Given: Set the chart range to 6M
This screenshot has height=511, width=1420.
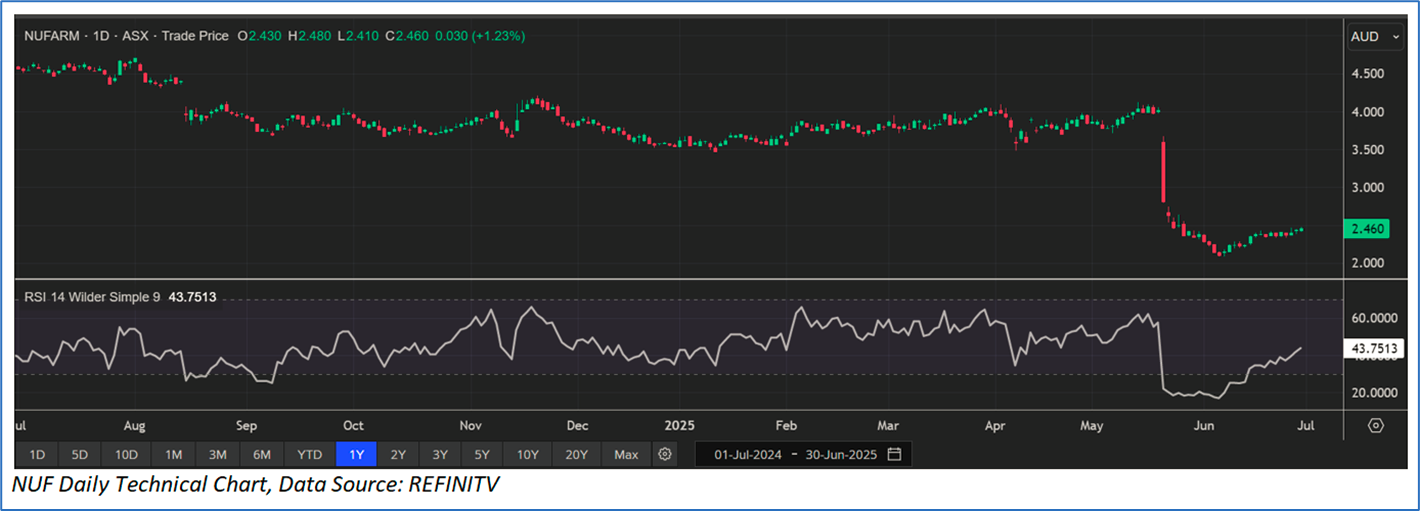Looking at the screenshot, I should [262, 455].
